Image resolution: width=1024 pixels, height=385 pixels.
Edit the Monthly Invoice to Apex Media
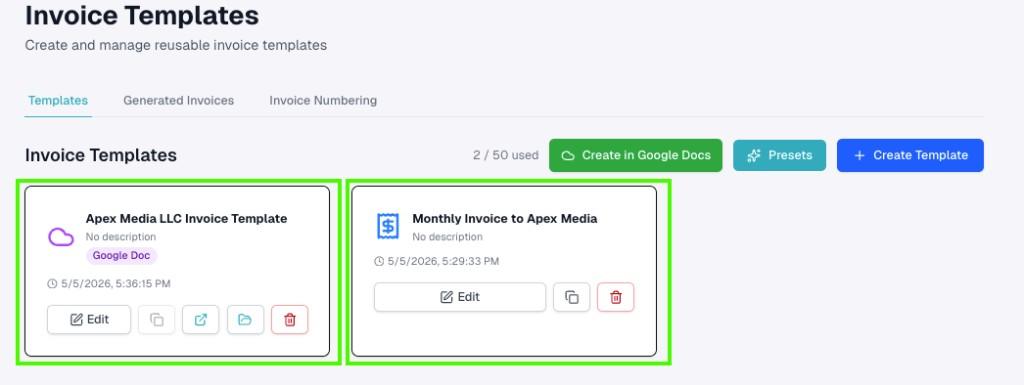[460, 297]
